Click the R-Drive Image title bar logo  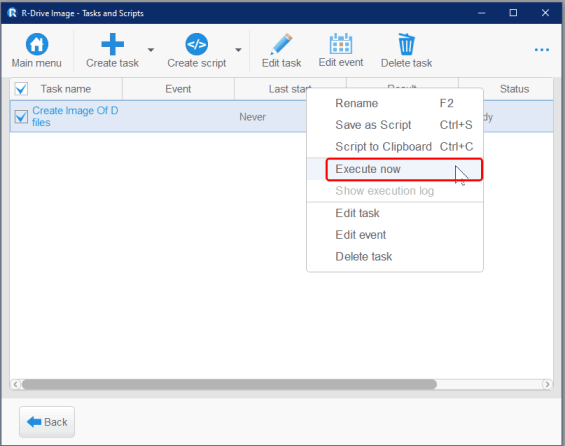pyautogui.click(x=12, y=13)
